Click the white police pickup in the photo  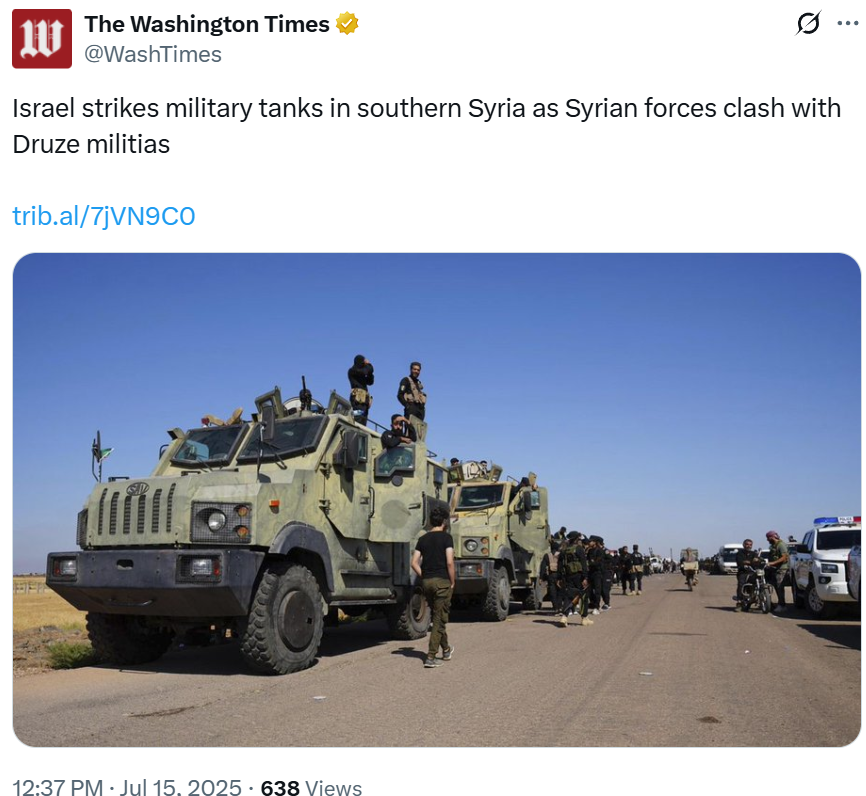pyautogui.click(x=825, y=566)
